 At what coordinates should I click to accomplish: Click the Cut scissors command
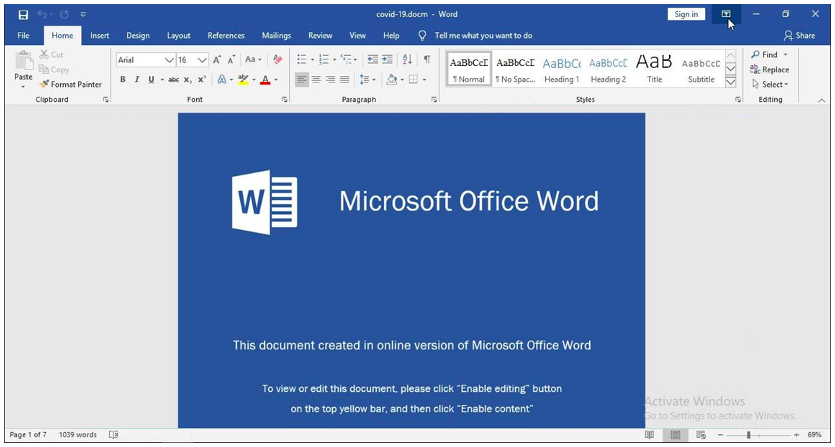point(51,55)
